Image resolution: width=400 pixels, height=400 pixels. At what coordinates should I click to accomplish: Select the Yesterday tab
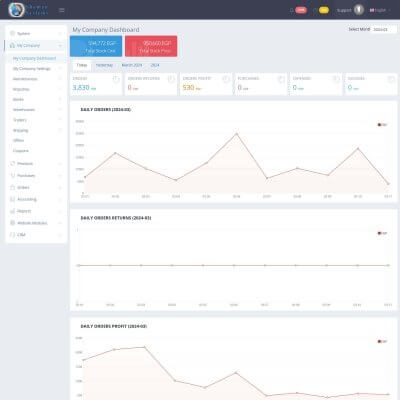coord(104,65)
